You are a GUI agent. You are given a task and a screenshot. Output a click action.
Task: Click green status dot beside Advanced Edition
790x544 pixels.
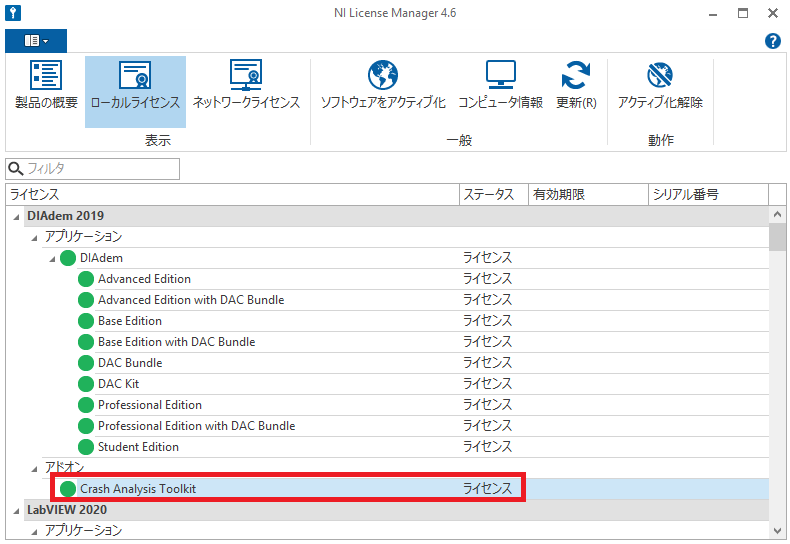click(x=86, y=279)
